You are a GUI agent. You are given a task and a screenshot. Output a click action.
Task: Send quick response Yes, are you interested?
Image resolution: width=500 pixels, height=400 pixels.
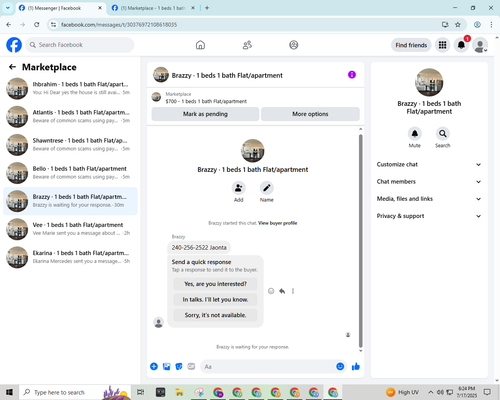(x=215, y=284)
